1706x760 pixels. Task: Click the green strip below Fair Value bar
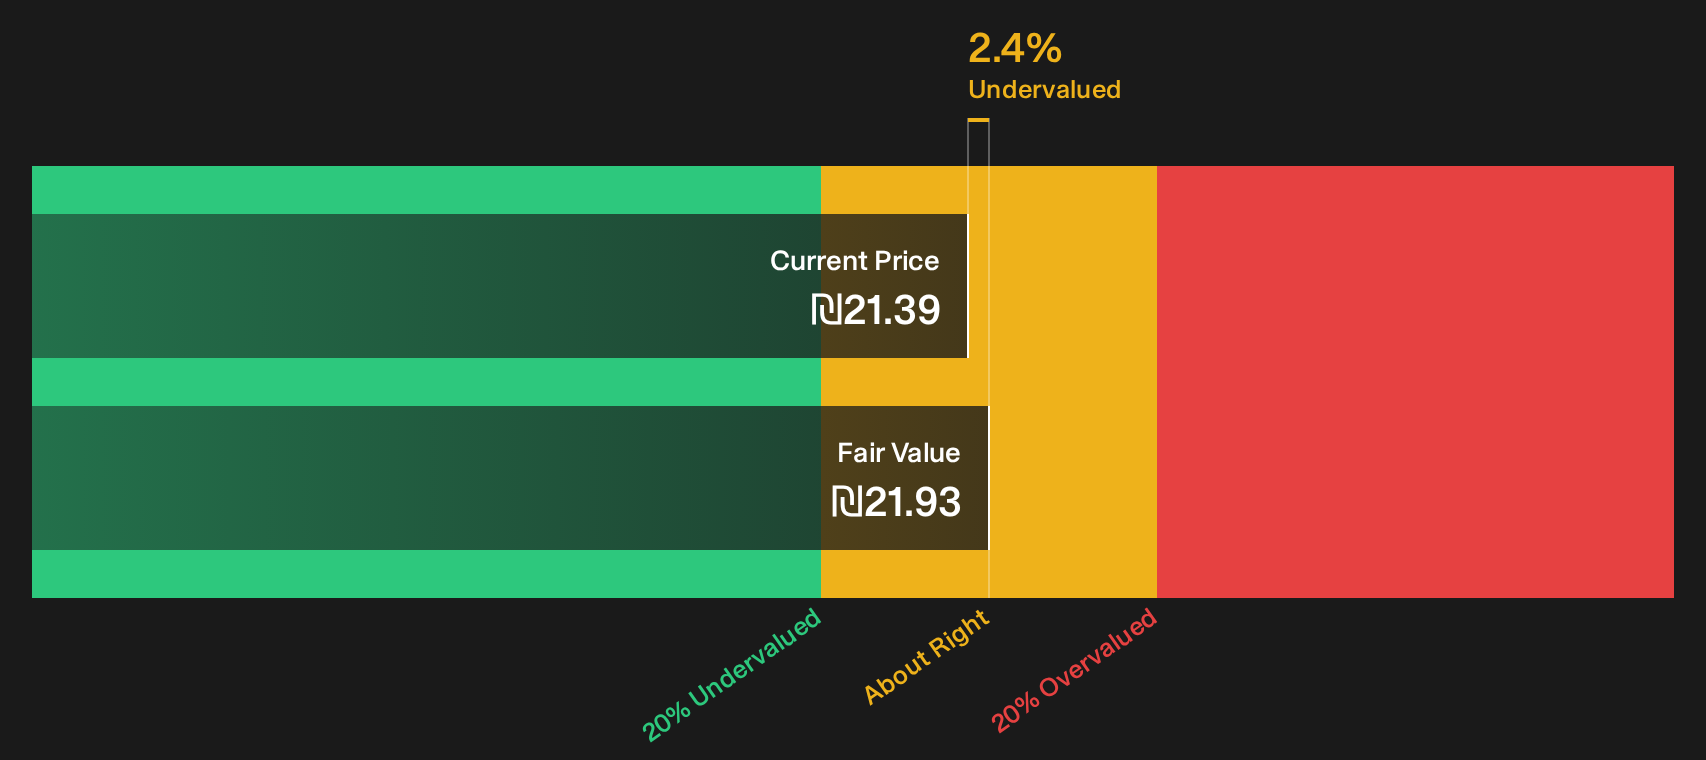pyautogui.click(x=426, y=574)
